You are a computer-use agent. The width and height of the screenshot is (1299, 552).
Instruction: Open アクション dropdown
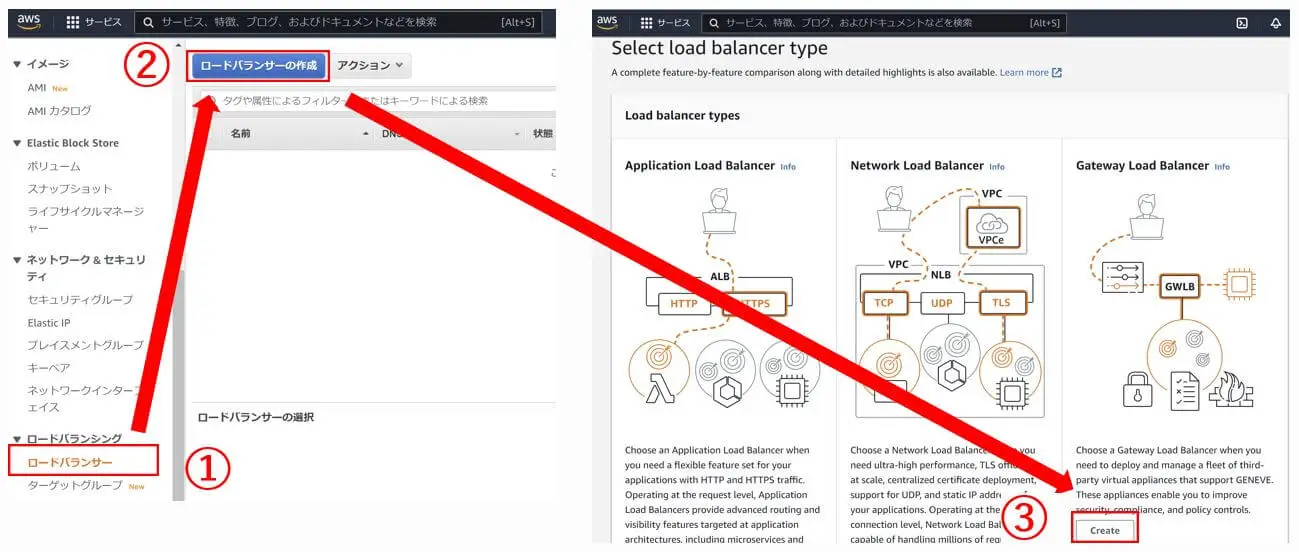tap(370, 66)
